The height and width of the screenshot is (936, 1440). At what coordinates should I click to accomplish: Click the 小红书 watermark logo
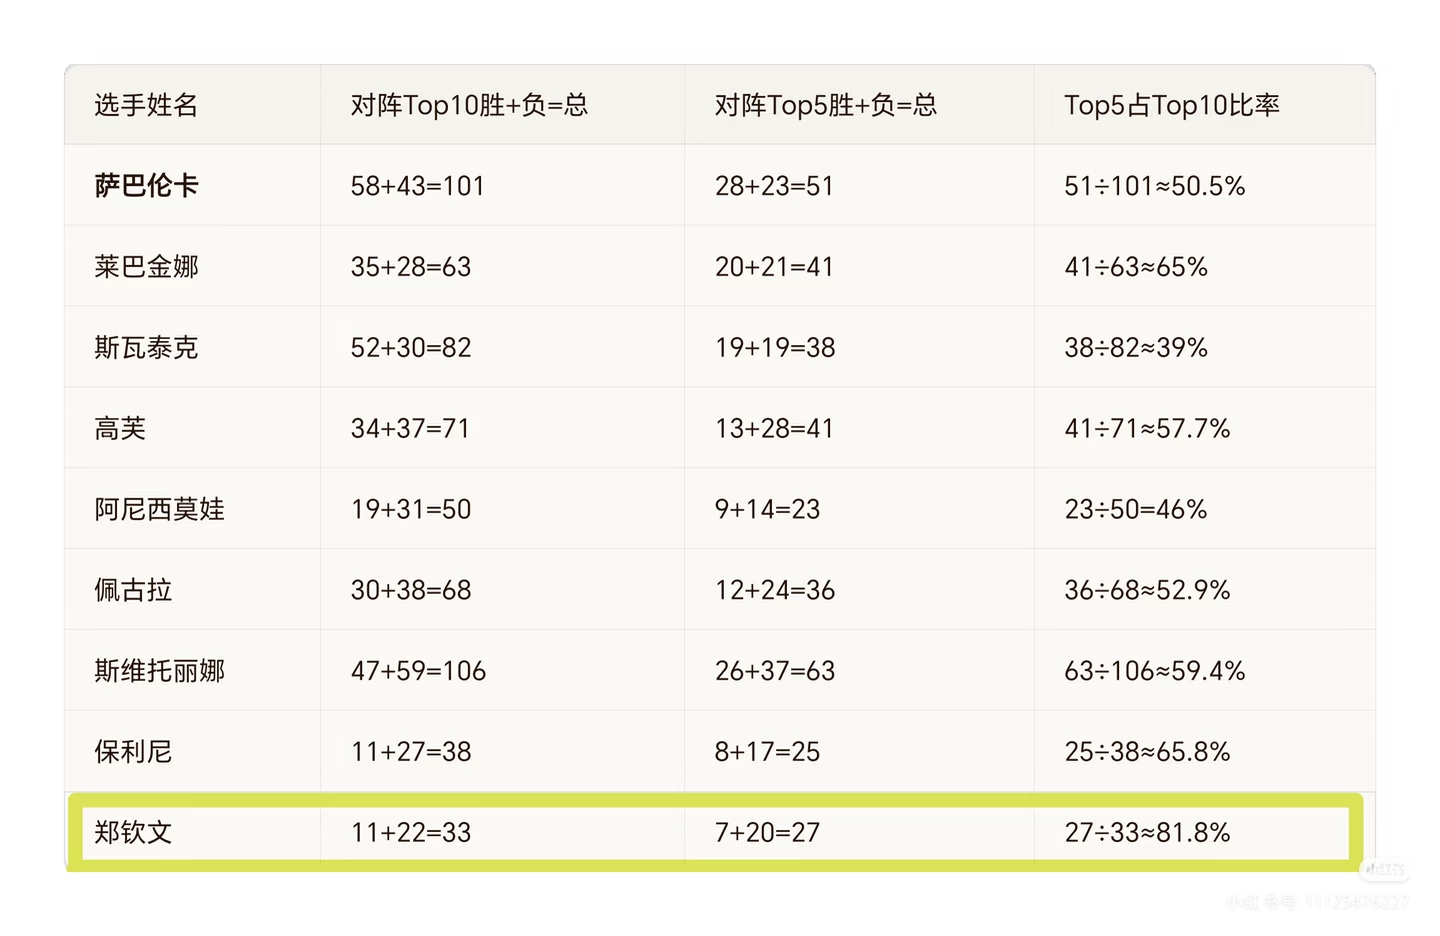(1385, 870)
